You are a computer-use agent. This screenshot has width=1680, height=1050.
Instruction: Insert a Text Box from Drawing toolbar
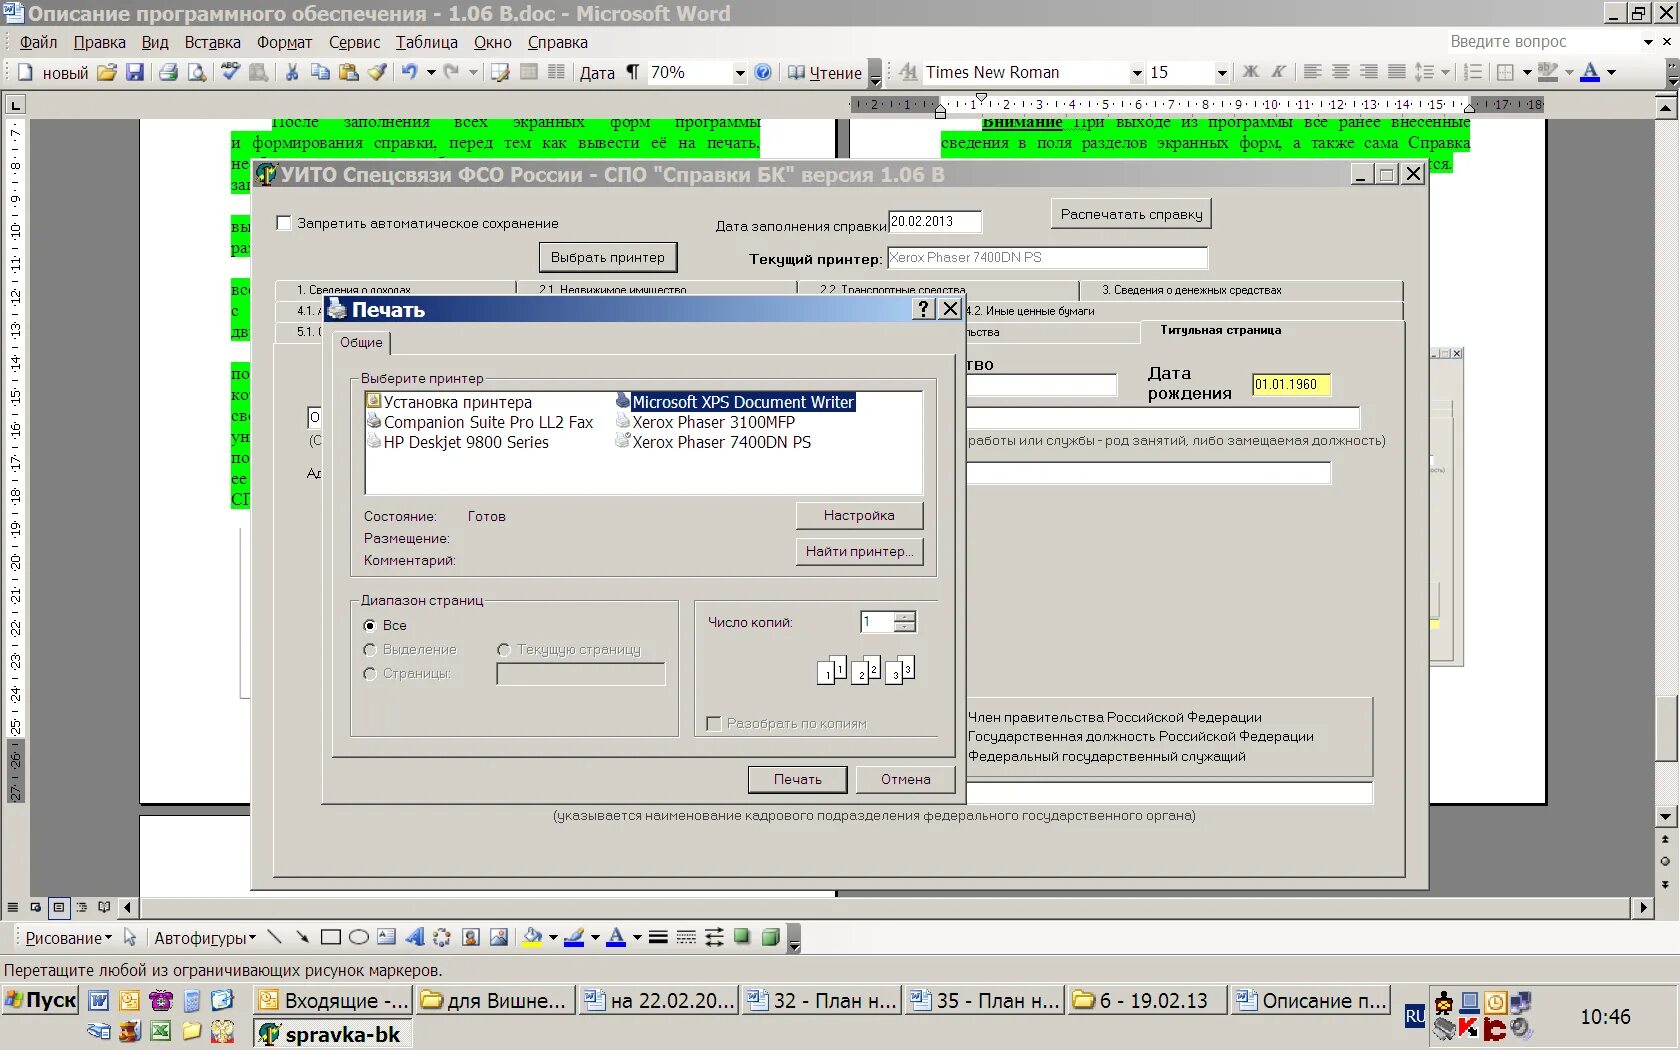[386, 937]
